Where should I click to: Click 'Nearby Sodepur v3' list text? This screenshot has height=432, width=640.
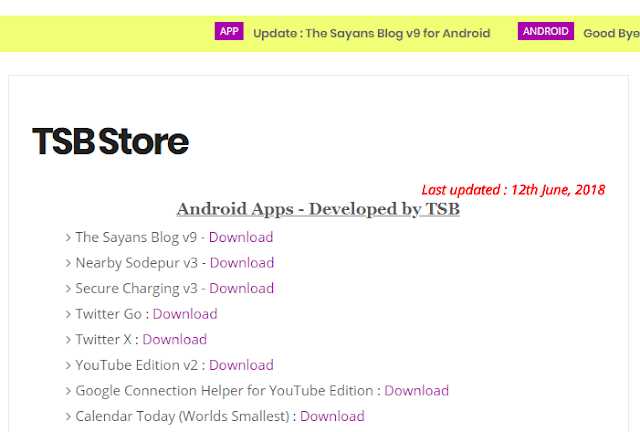[x=137, y=263]
